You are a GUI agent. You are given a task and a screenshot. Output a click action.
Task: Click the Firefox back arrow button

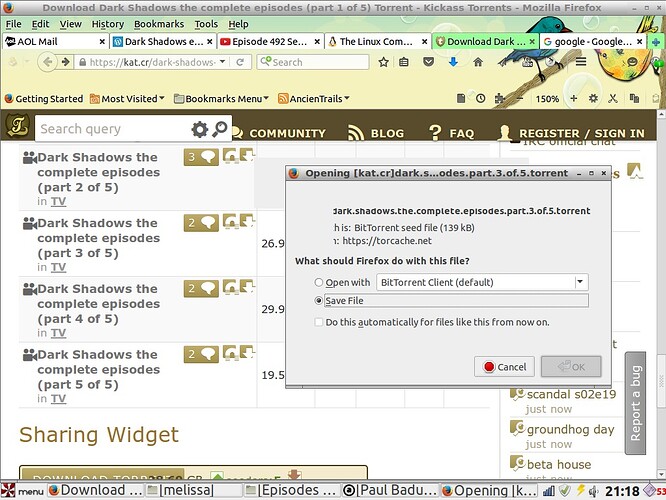(x=47, y=62)
